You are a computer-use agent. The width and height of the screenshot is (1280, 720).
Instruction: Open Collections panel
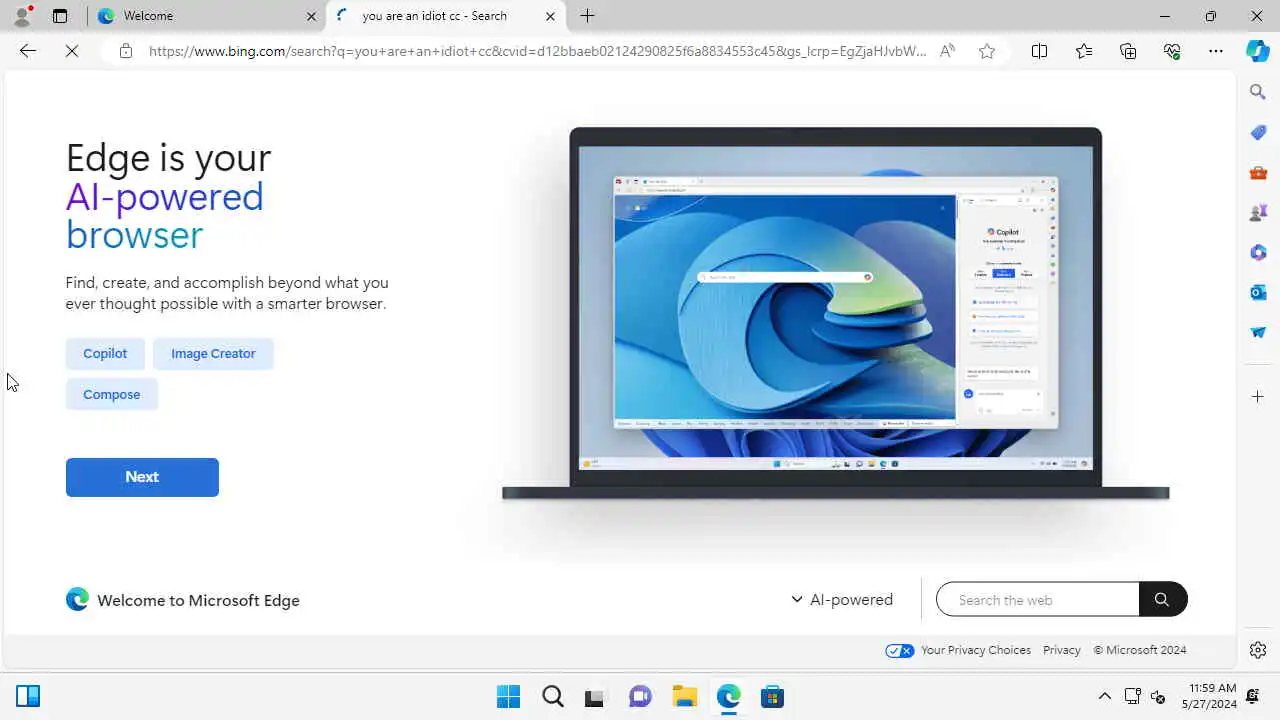point(1128,51)
